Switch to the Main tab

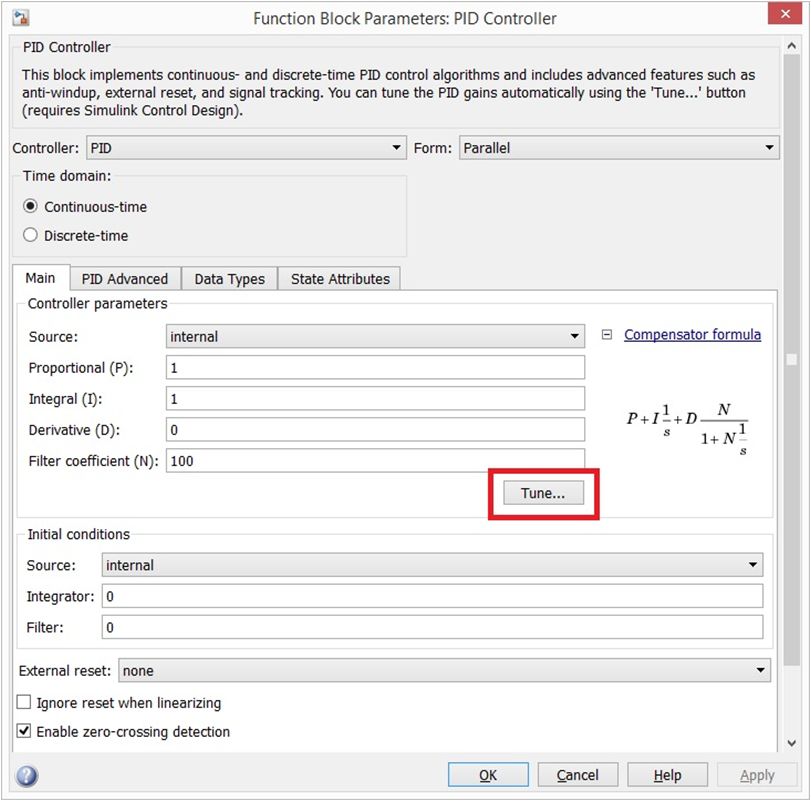click(x=40, y=278)
